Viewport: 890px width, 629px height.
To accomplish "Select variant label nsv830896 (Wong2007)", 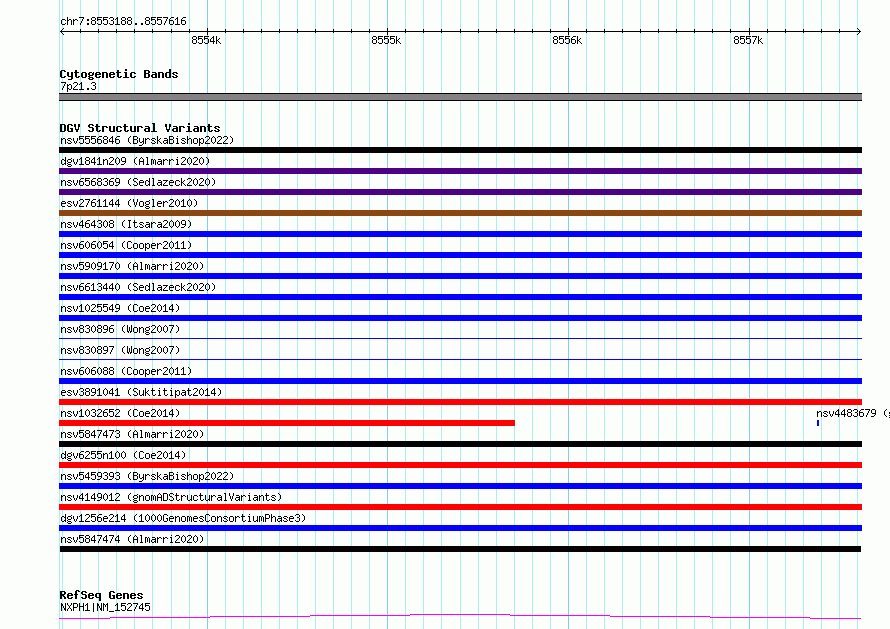I will point(120,329).
